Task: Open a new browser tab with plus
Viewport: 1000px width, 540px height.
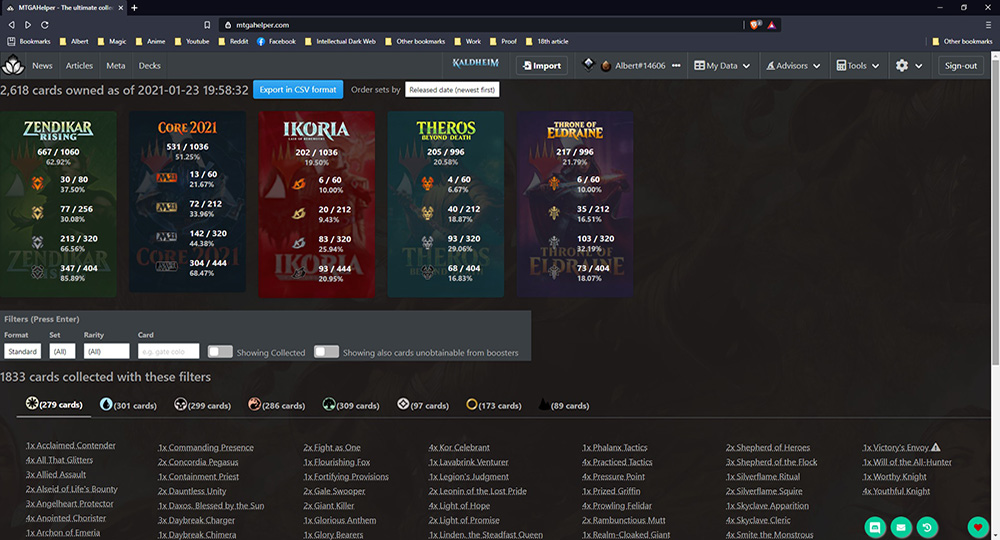Action: [x=135, y=8]
